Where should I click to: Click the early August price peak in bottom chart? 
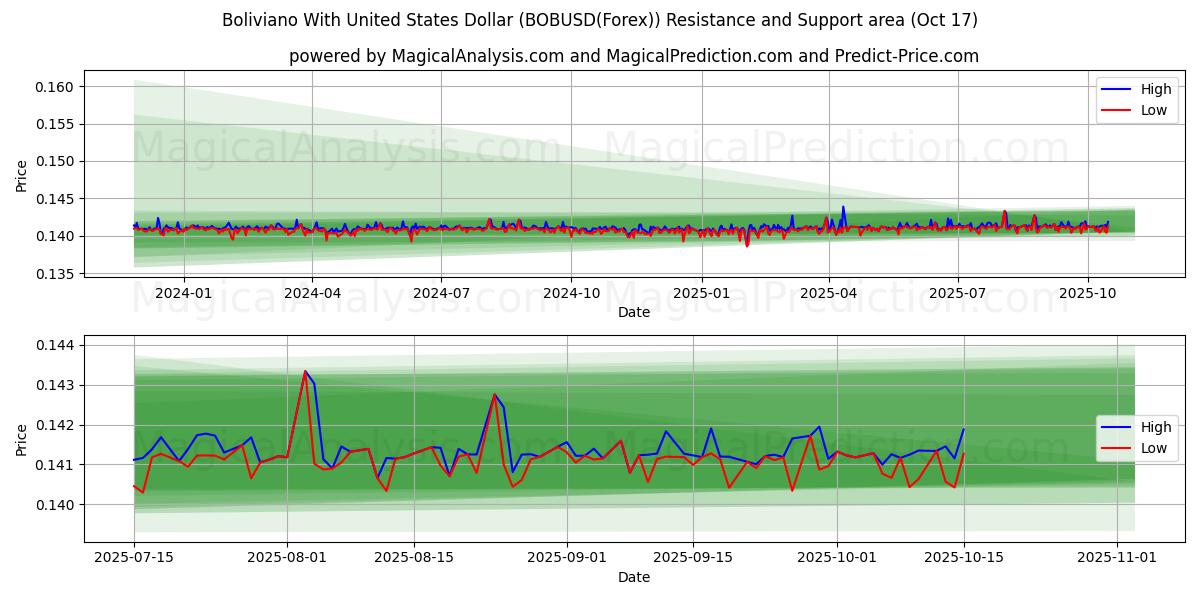pyautogui.click(x=305, y=372)
